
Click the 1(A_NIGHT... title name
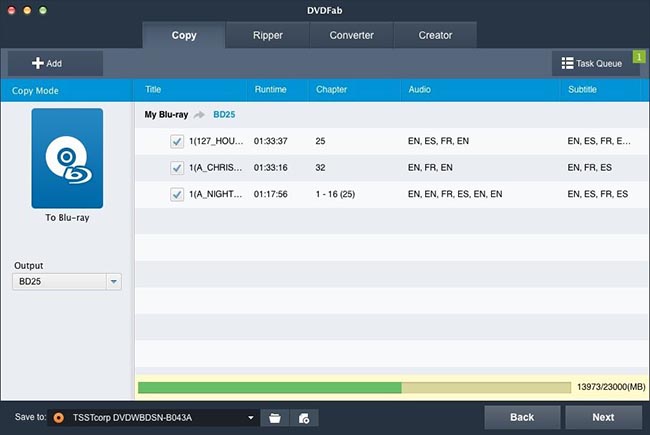(216, 194)
